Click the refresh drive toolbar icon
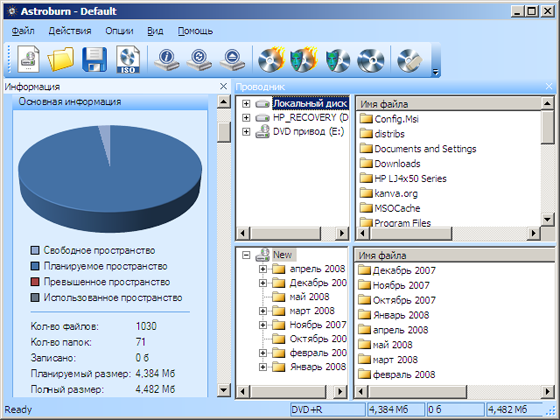Screen dimensions: 560x420 (199, 60)
